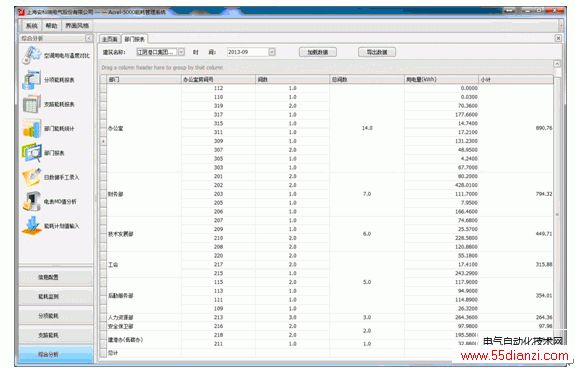Click the 449.71 subtotal cell

pos(516,233)
